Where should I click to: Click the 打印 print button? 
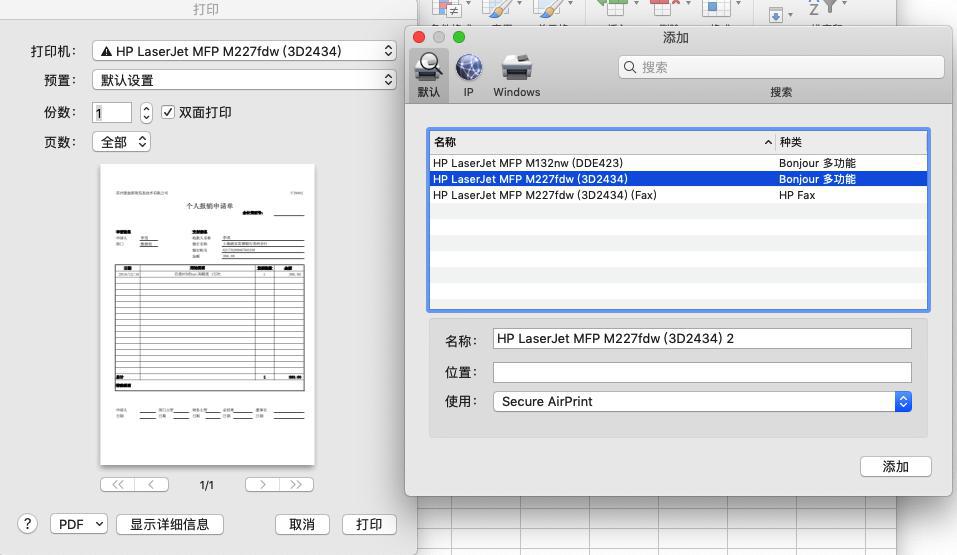369,524
